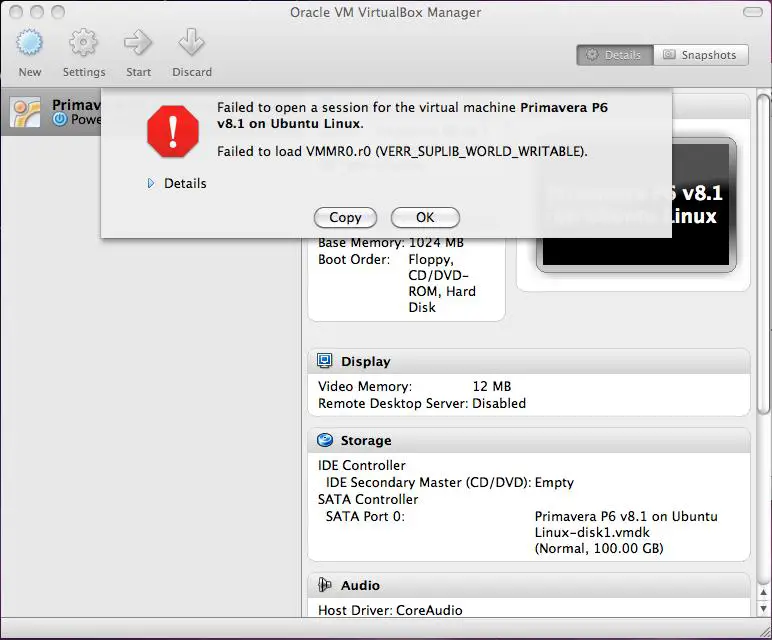The width and height of the screenshot is (772, 640).
Task: Click the Powered Off state icon
Action: point(60,119)
